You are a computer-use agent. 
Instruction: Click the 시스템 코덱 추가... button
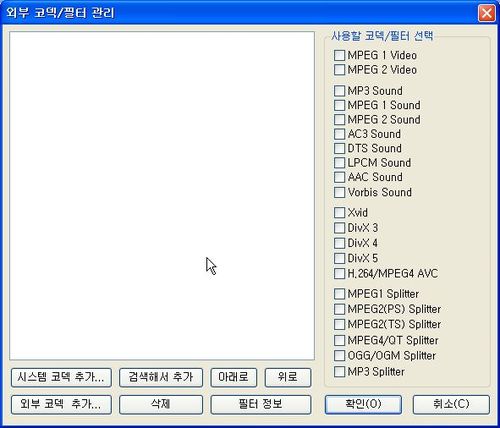coord(61,377)
